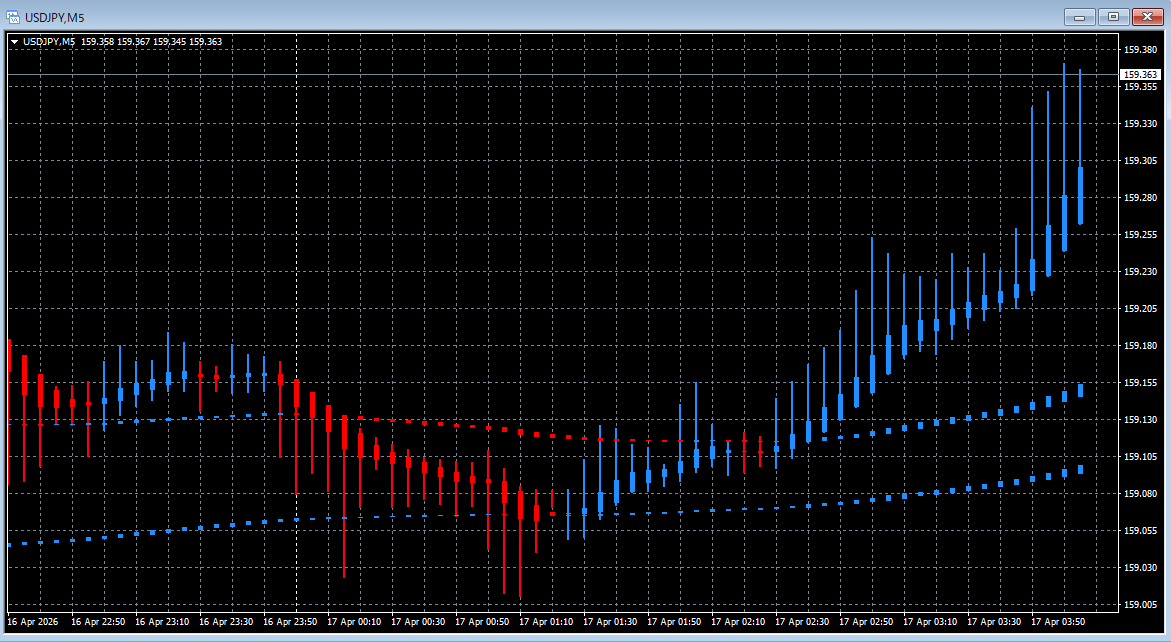The width and height of the screenshot is (1171, 642).
Task: Maximize the USDJPY,M5 chart window
Action: tap(1112, 16)
